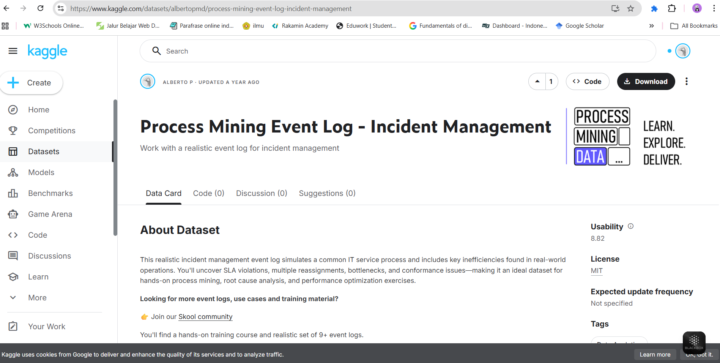Screen dimensions: 720x363
Task: Open Discussions in the sidebar
Action: [49, 256]
